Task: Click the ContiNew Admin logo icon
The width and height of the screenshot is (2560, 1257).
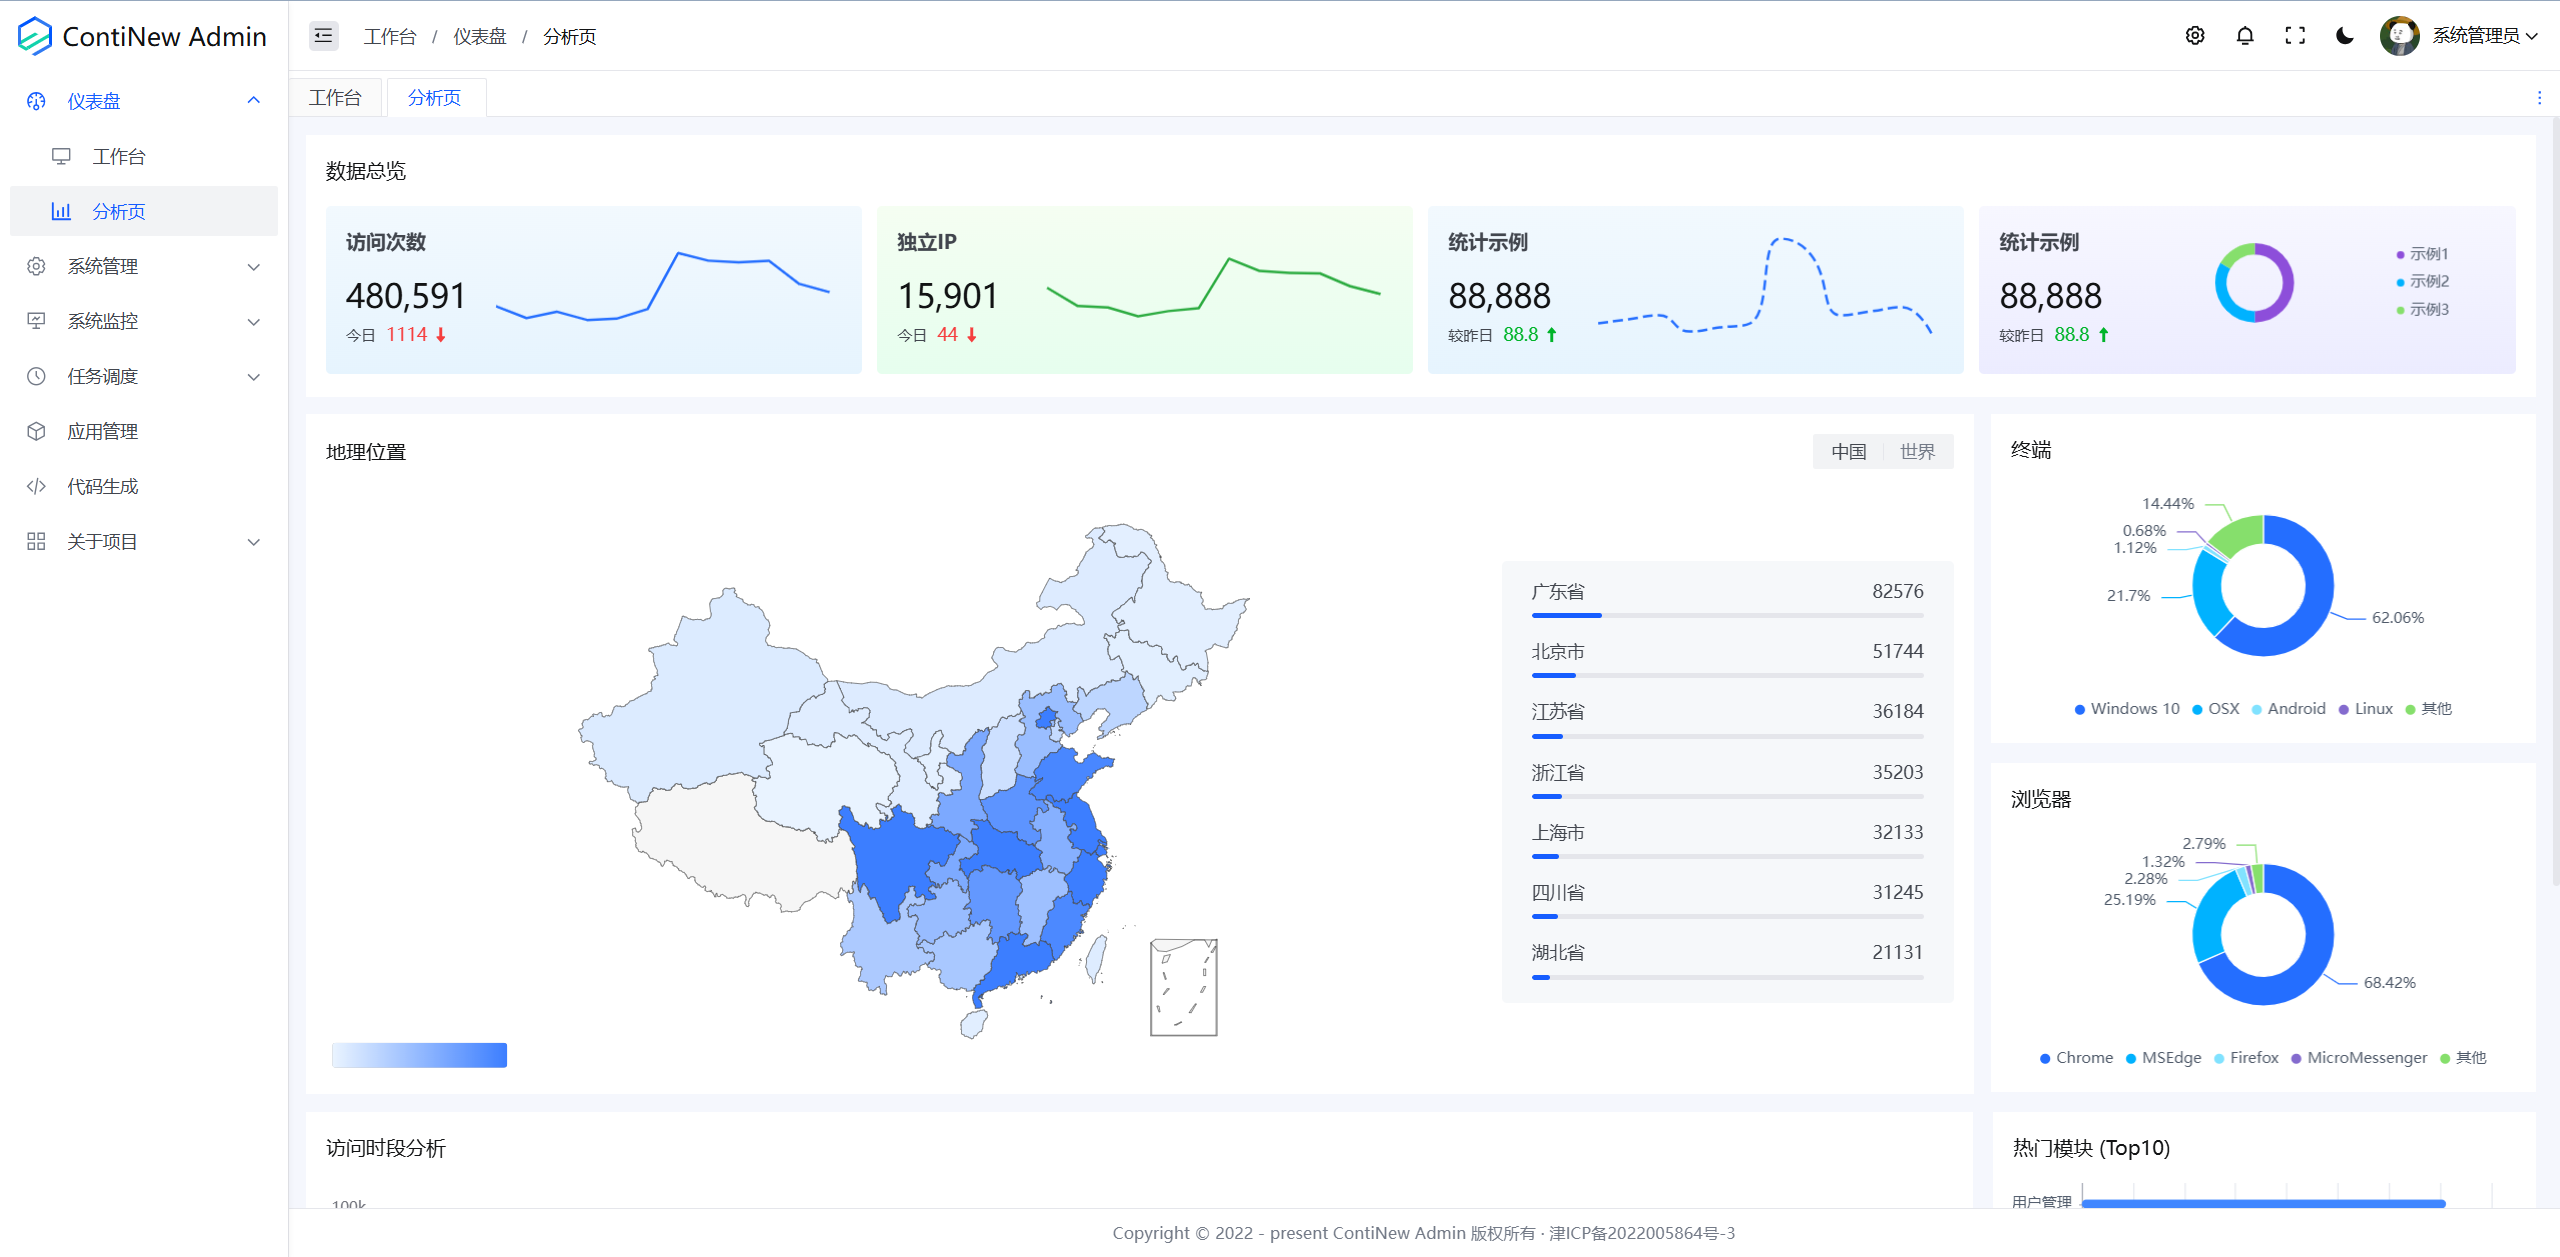Action: click(x=34, y=36)
